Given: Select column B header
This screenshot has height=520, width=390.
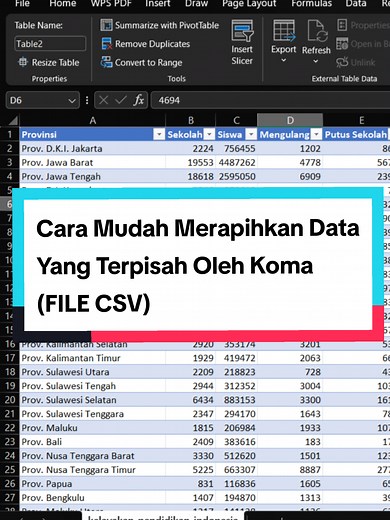Looking at the screenshot, I should (x=191, y=120).
